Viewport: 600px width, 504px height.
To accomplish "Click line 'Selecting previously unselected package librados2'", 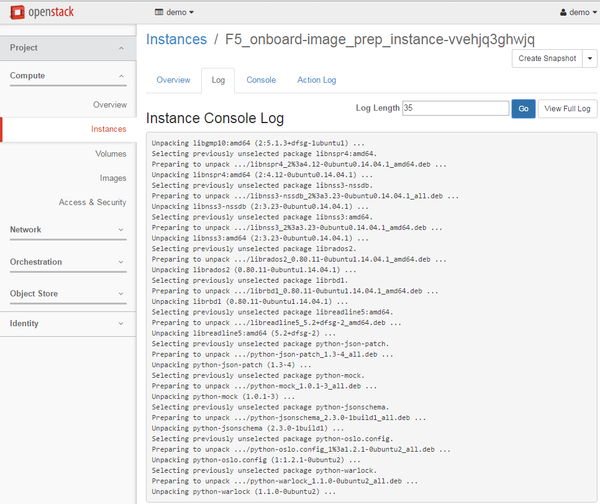I will coord(254,249).
